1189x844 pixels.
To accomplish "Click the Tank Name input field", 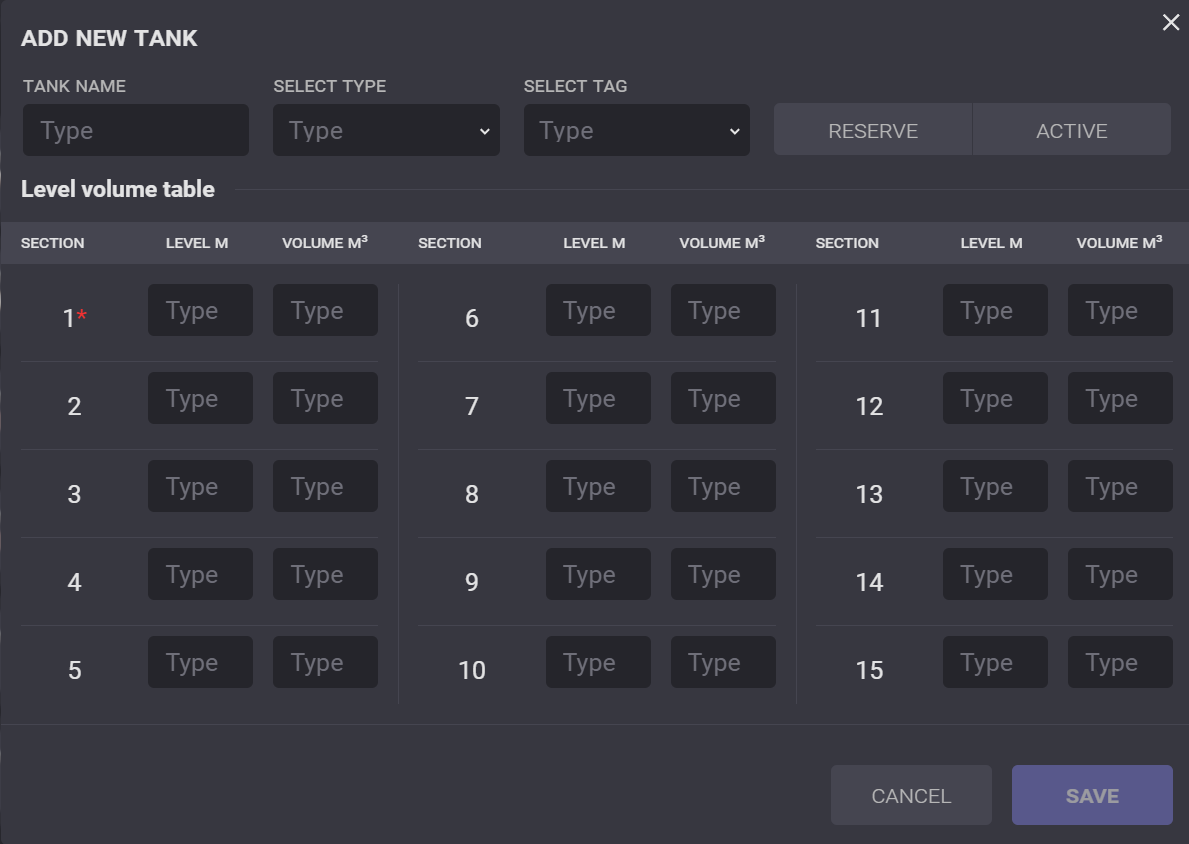I will tap(136, 130).
